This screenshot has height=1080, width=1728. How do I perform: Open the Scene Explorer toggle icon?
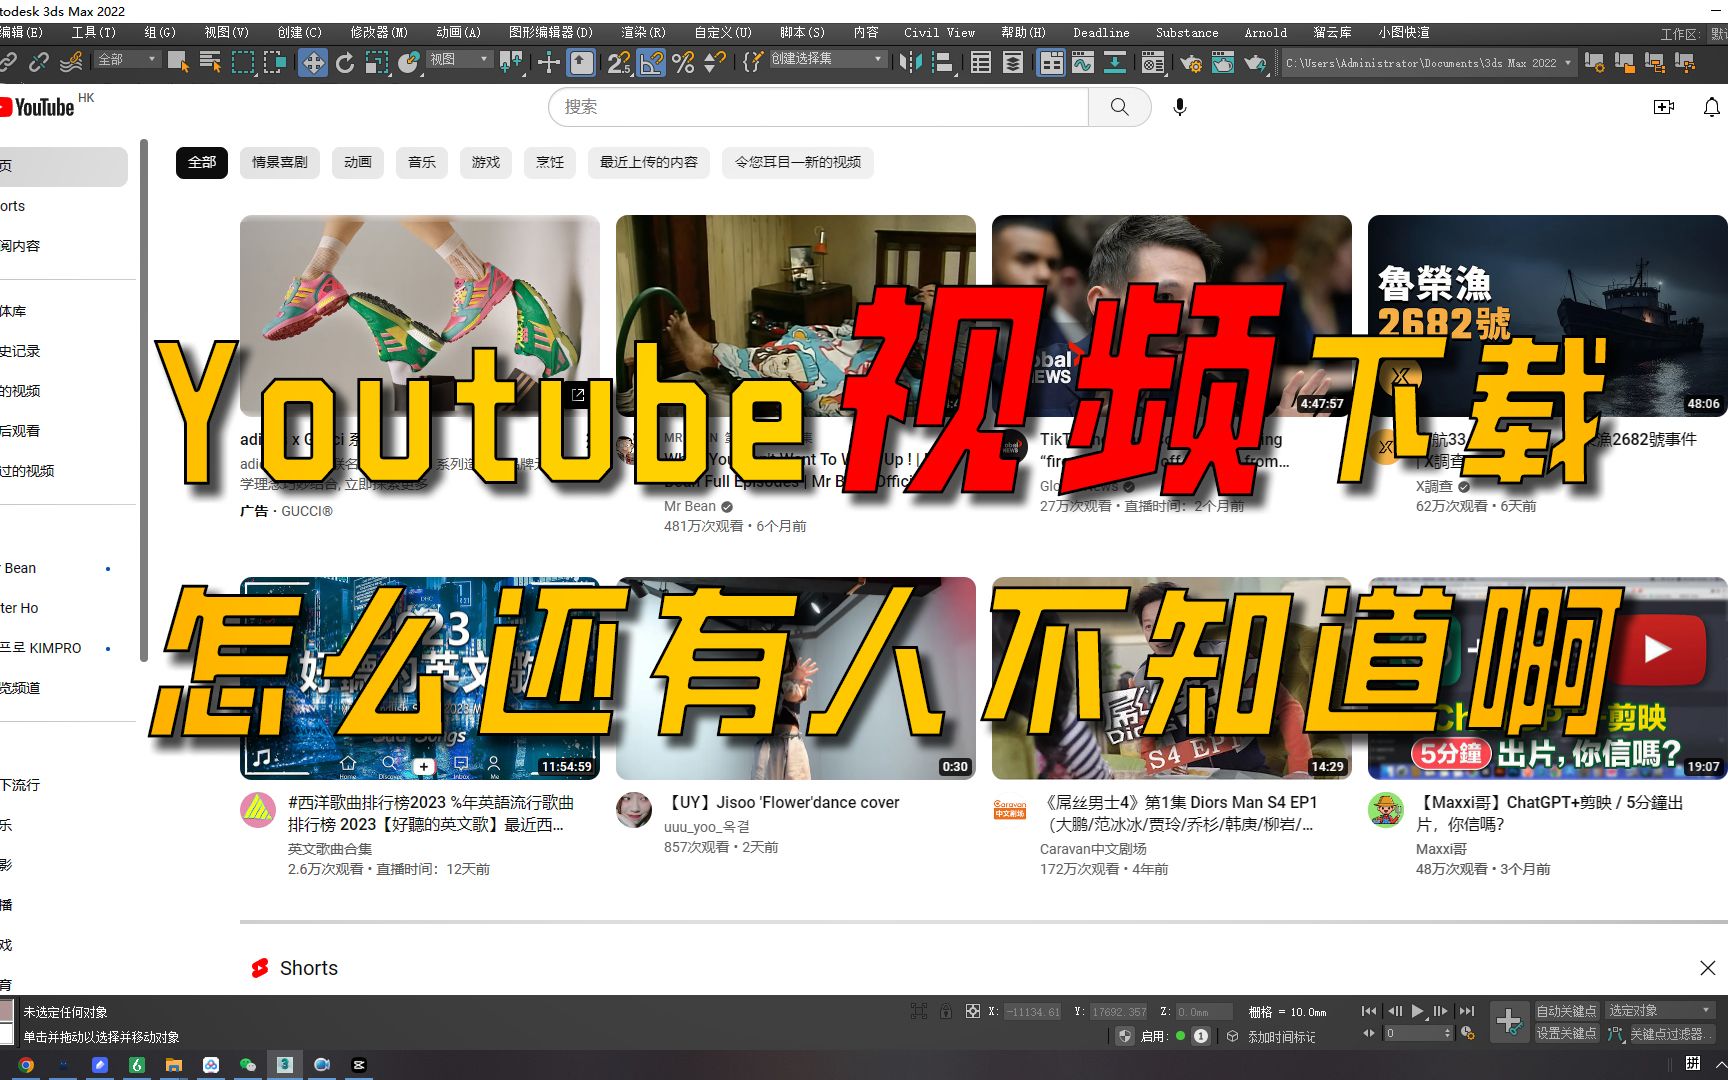click(x=981, y=62)
